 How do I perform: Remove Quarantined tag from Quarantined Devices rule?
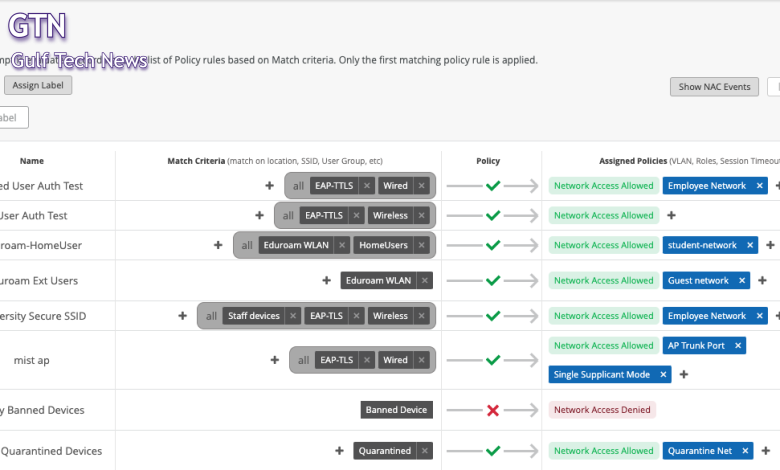click(x=423, y=451)
